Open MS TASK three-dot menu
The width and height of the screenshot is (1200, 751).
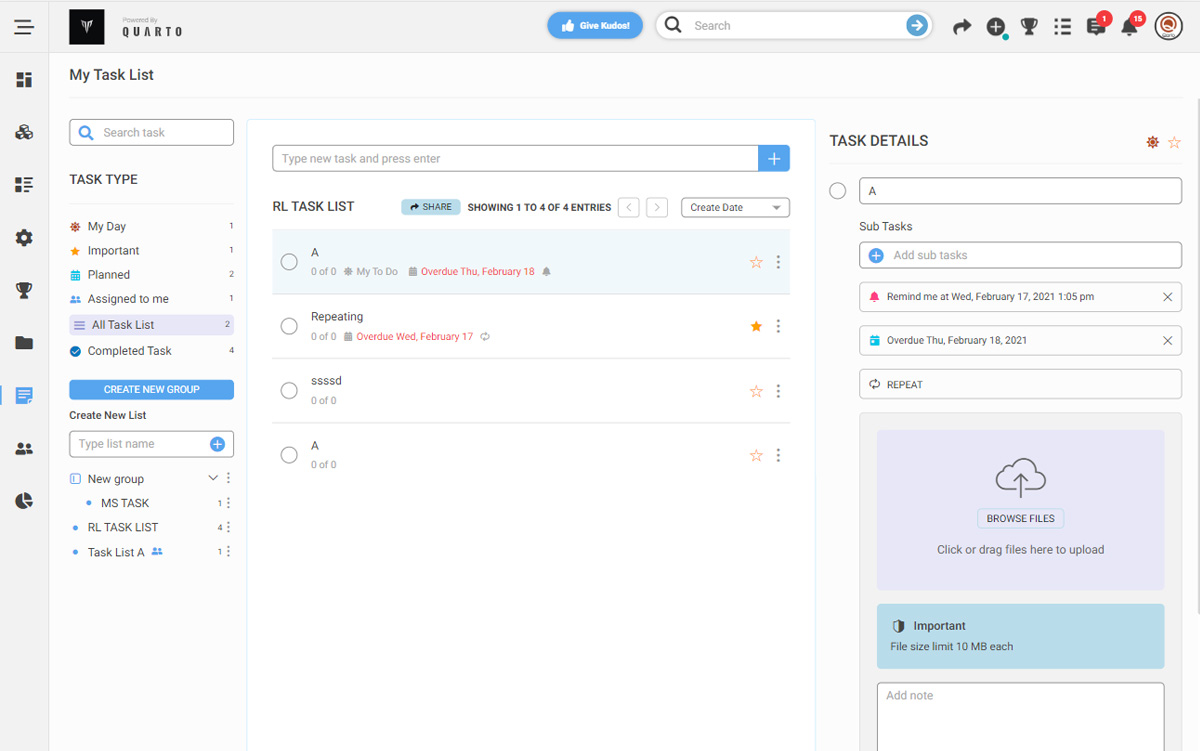coord(228,503)
